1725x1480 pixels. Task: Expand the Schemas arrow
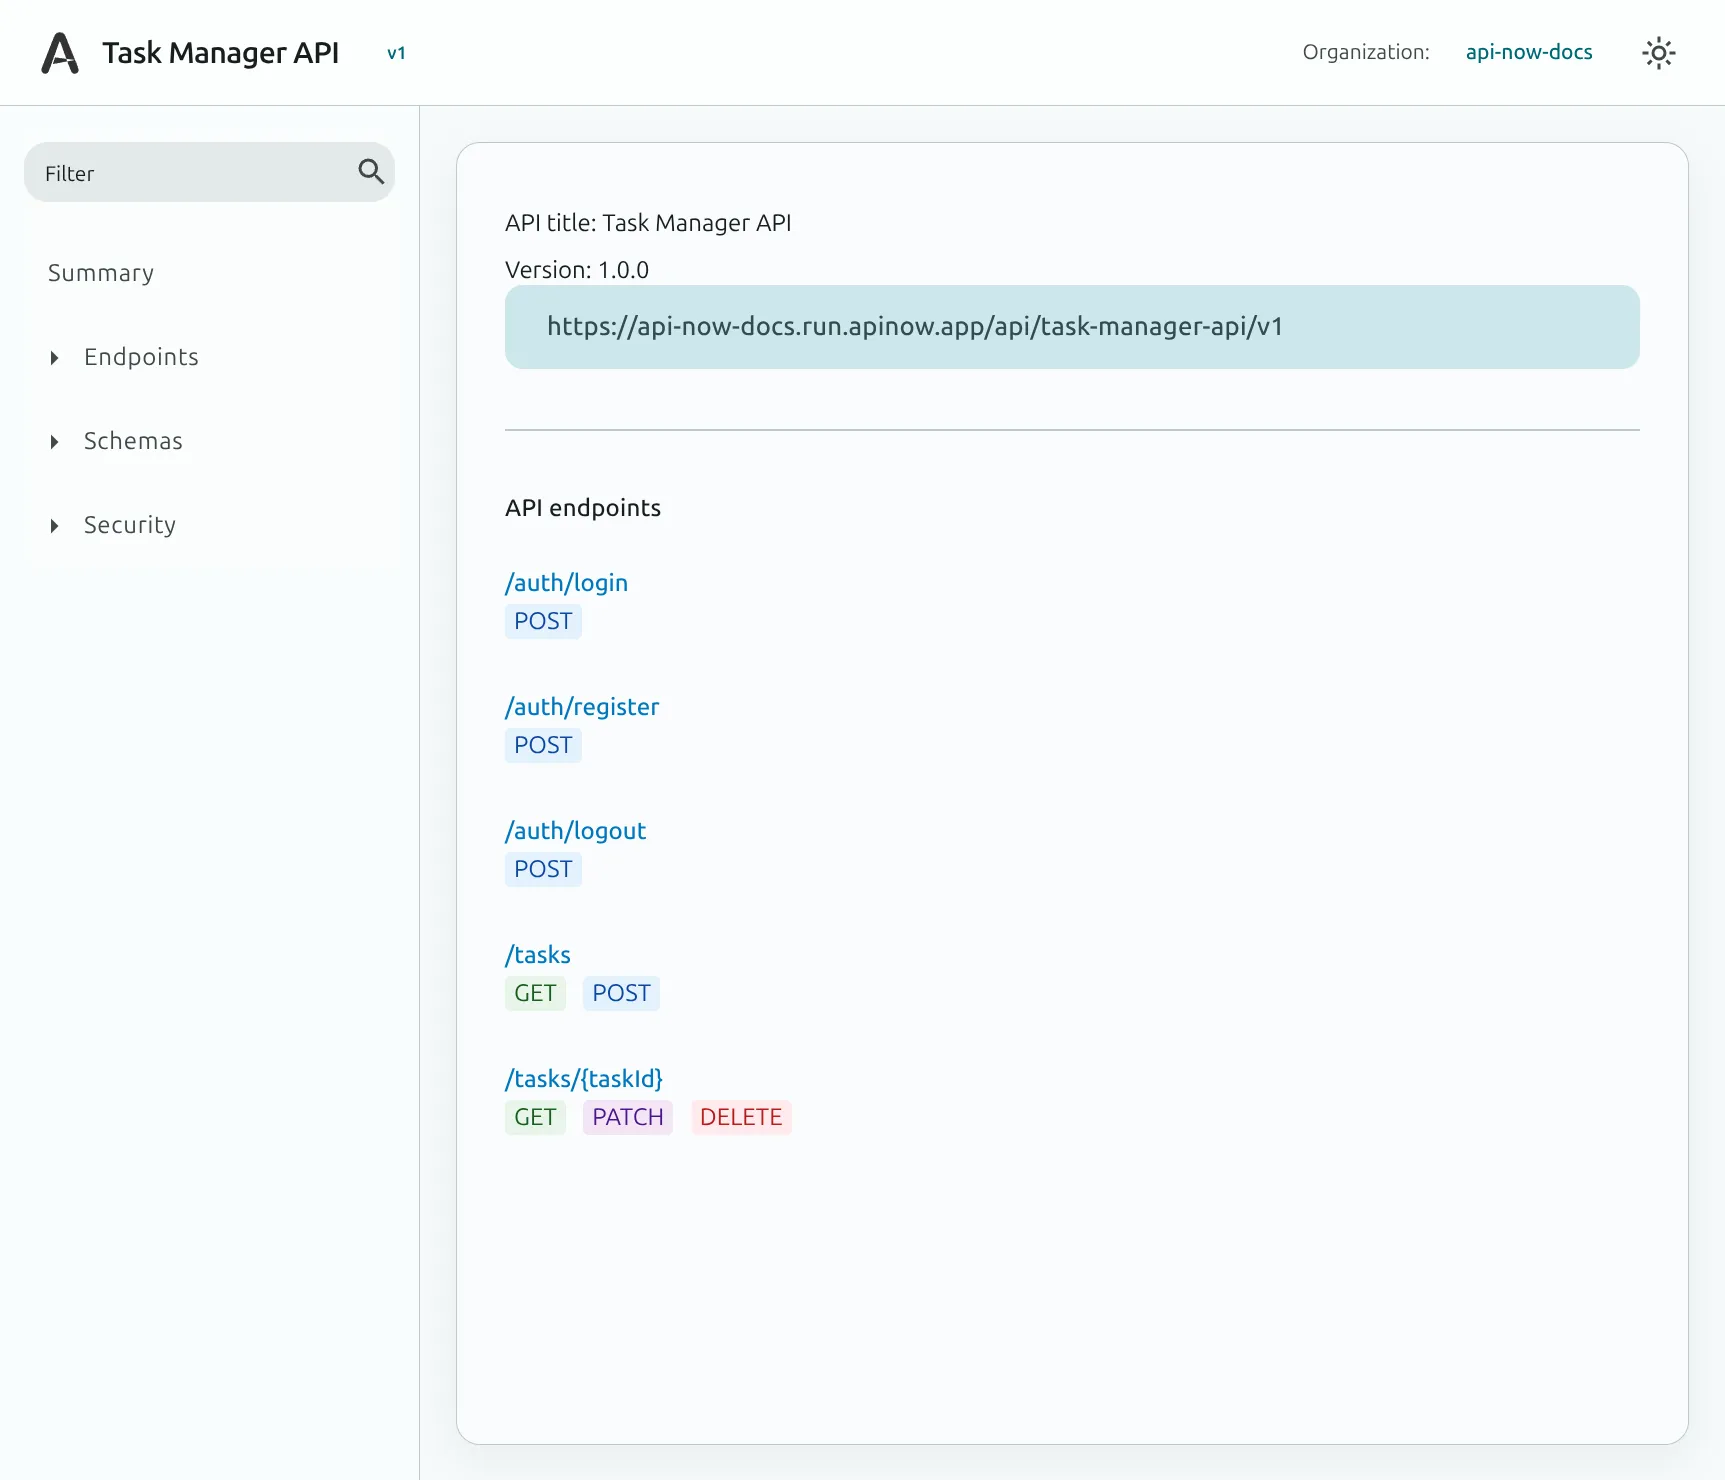[x=54, y=442]
